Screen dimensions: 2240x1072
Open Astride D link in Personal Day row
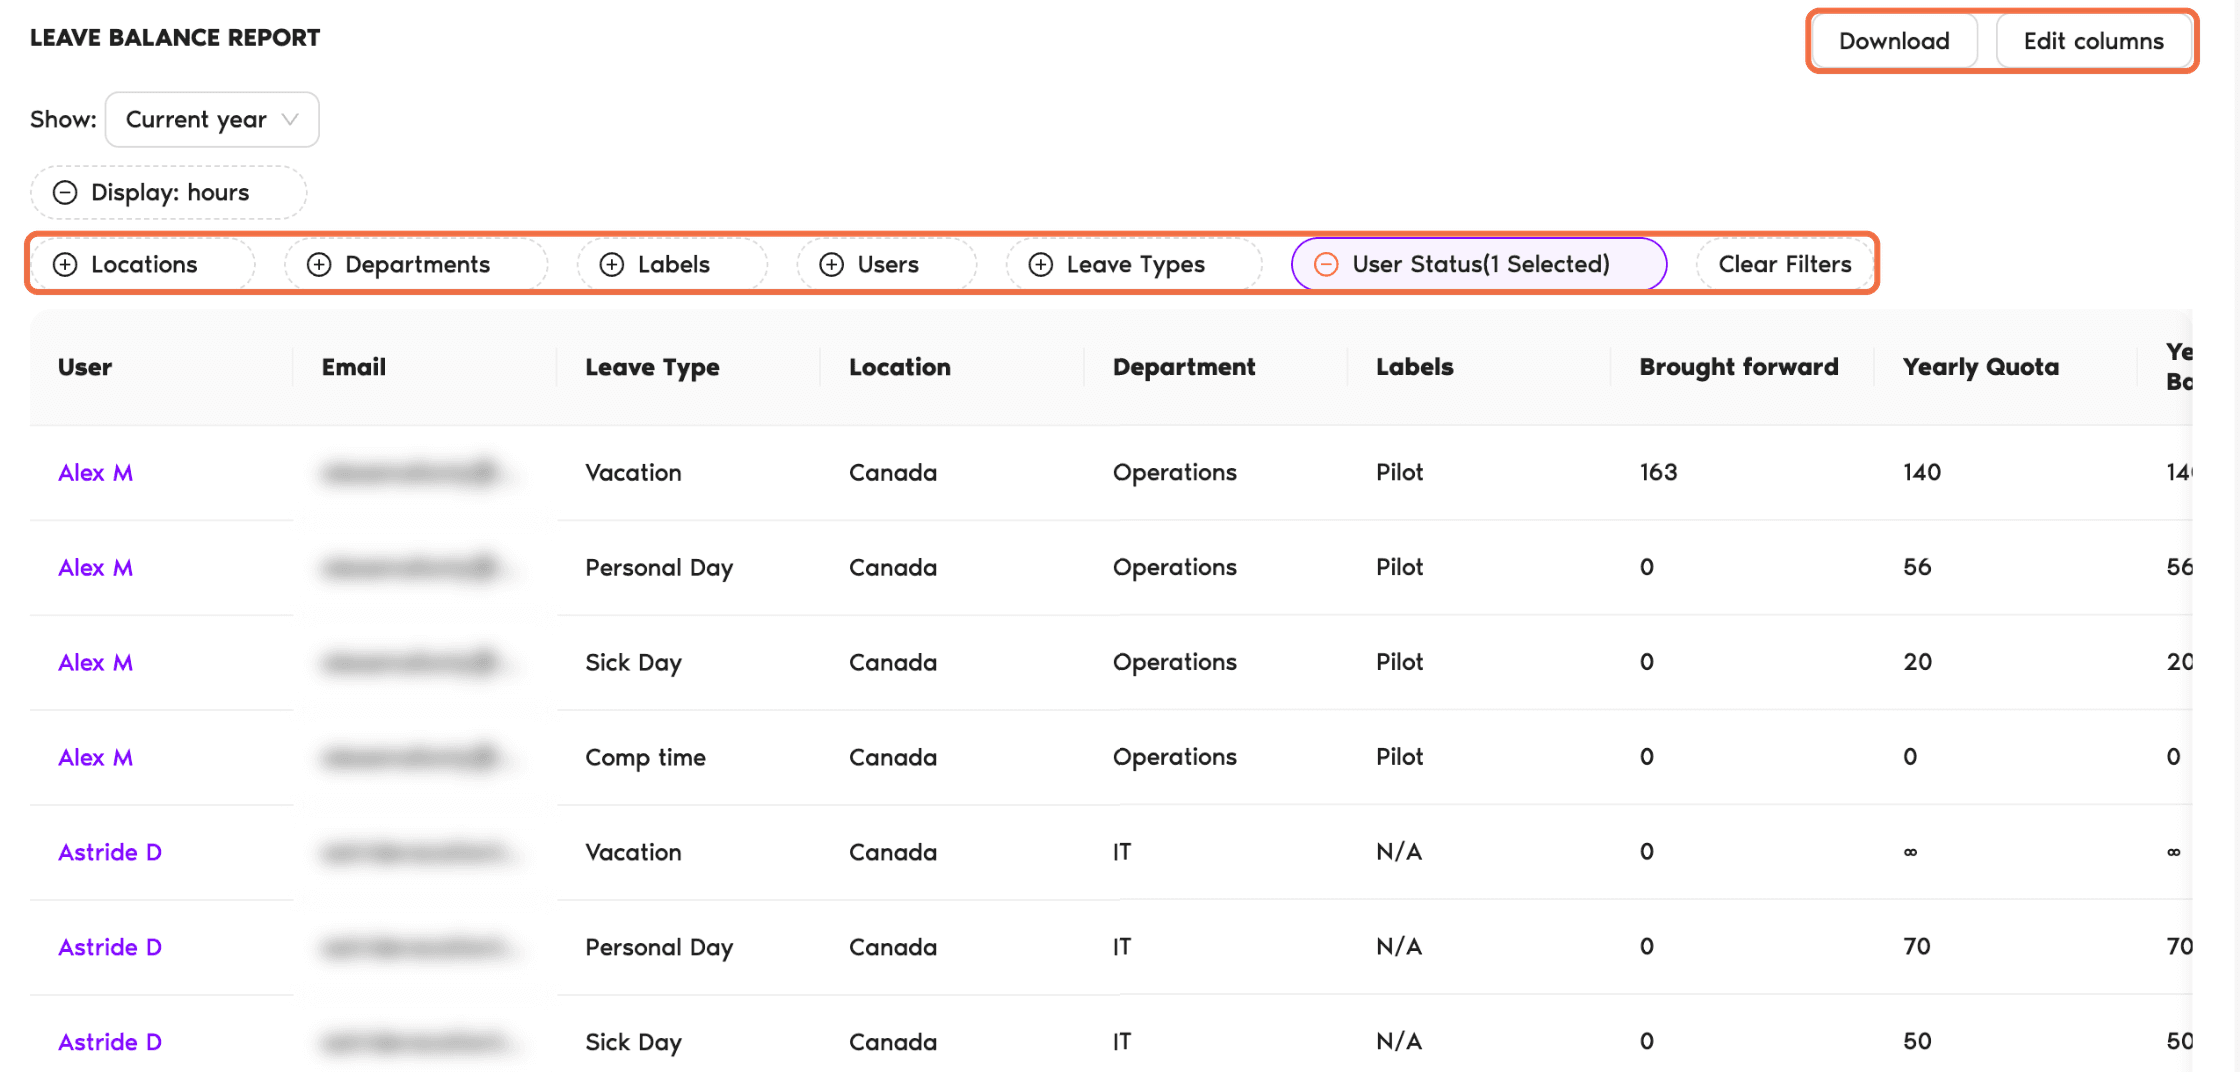pyautogui.click(x=110, y=947)
